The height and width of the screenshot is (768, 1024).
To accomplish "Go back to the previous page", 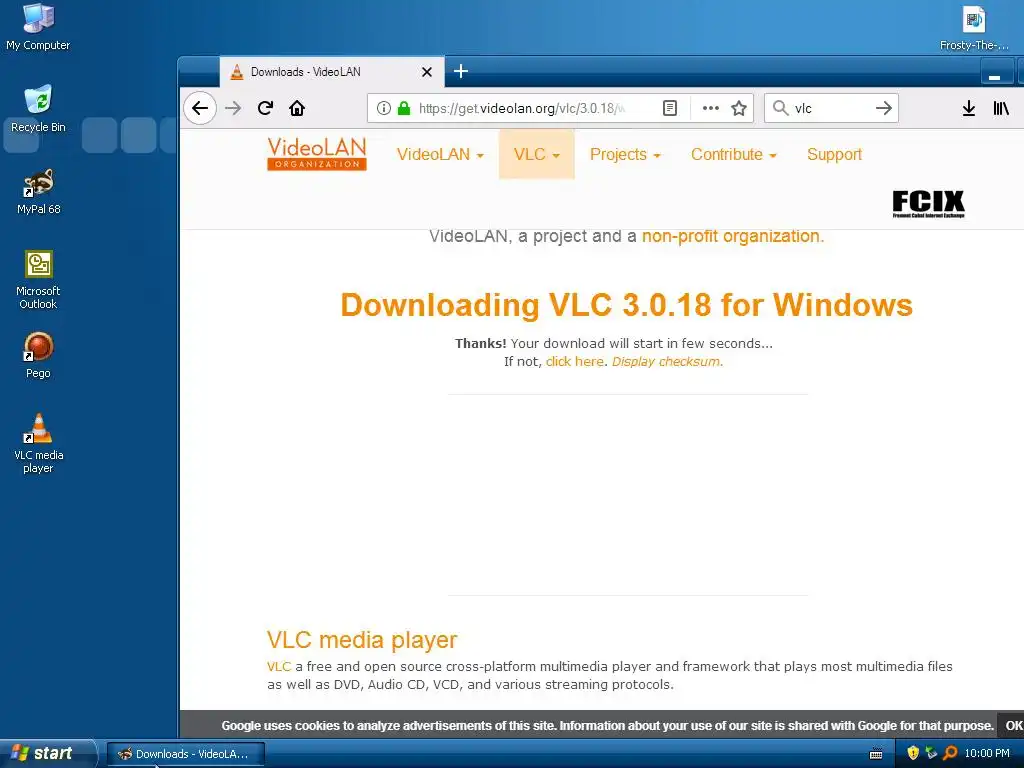I will click(x=200, y=108).
